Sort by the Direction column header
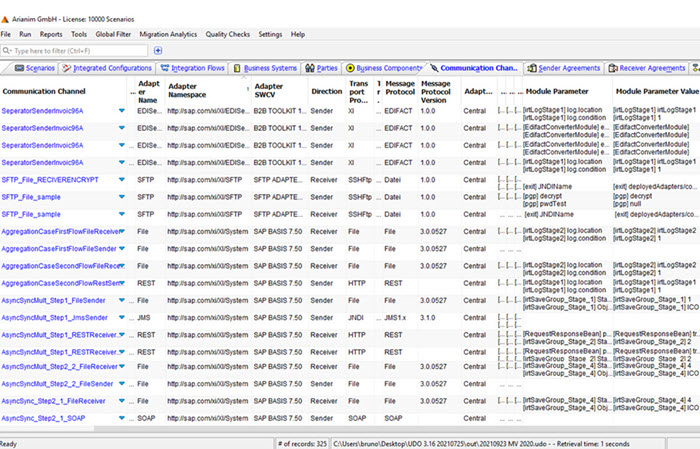Screen dimensions: 700x449 point(326,91)
